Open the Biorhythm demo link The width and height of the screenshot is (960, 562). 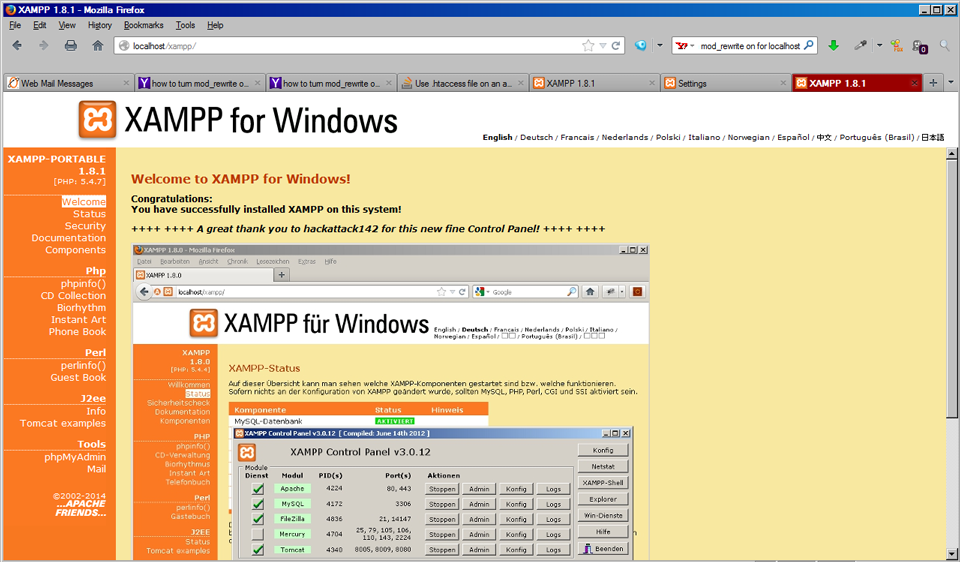[81, 307]
